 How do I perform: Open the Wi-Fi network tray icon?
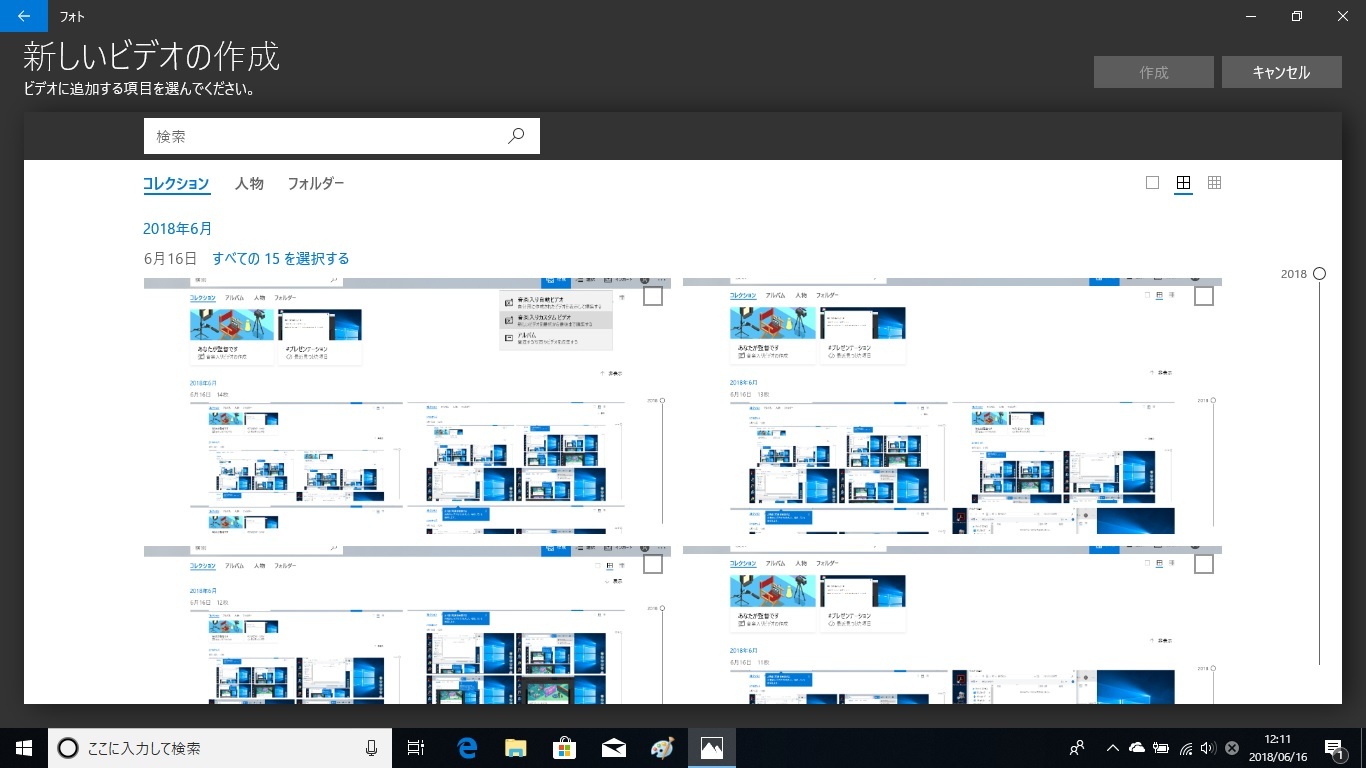coord(1185,748)
